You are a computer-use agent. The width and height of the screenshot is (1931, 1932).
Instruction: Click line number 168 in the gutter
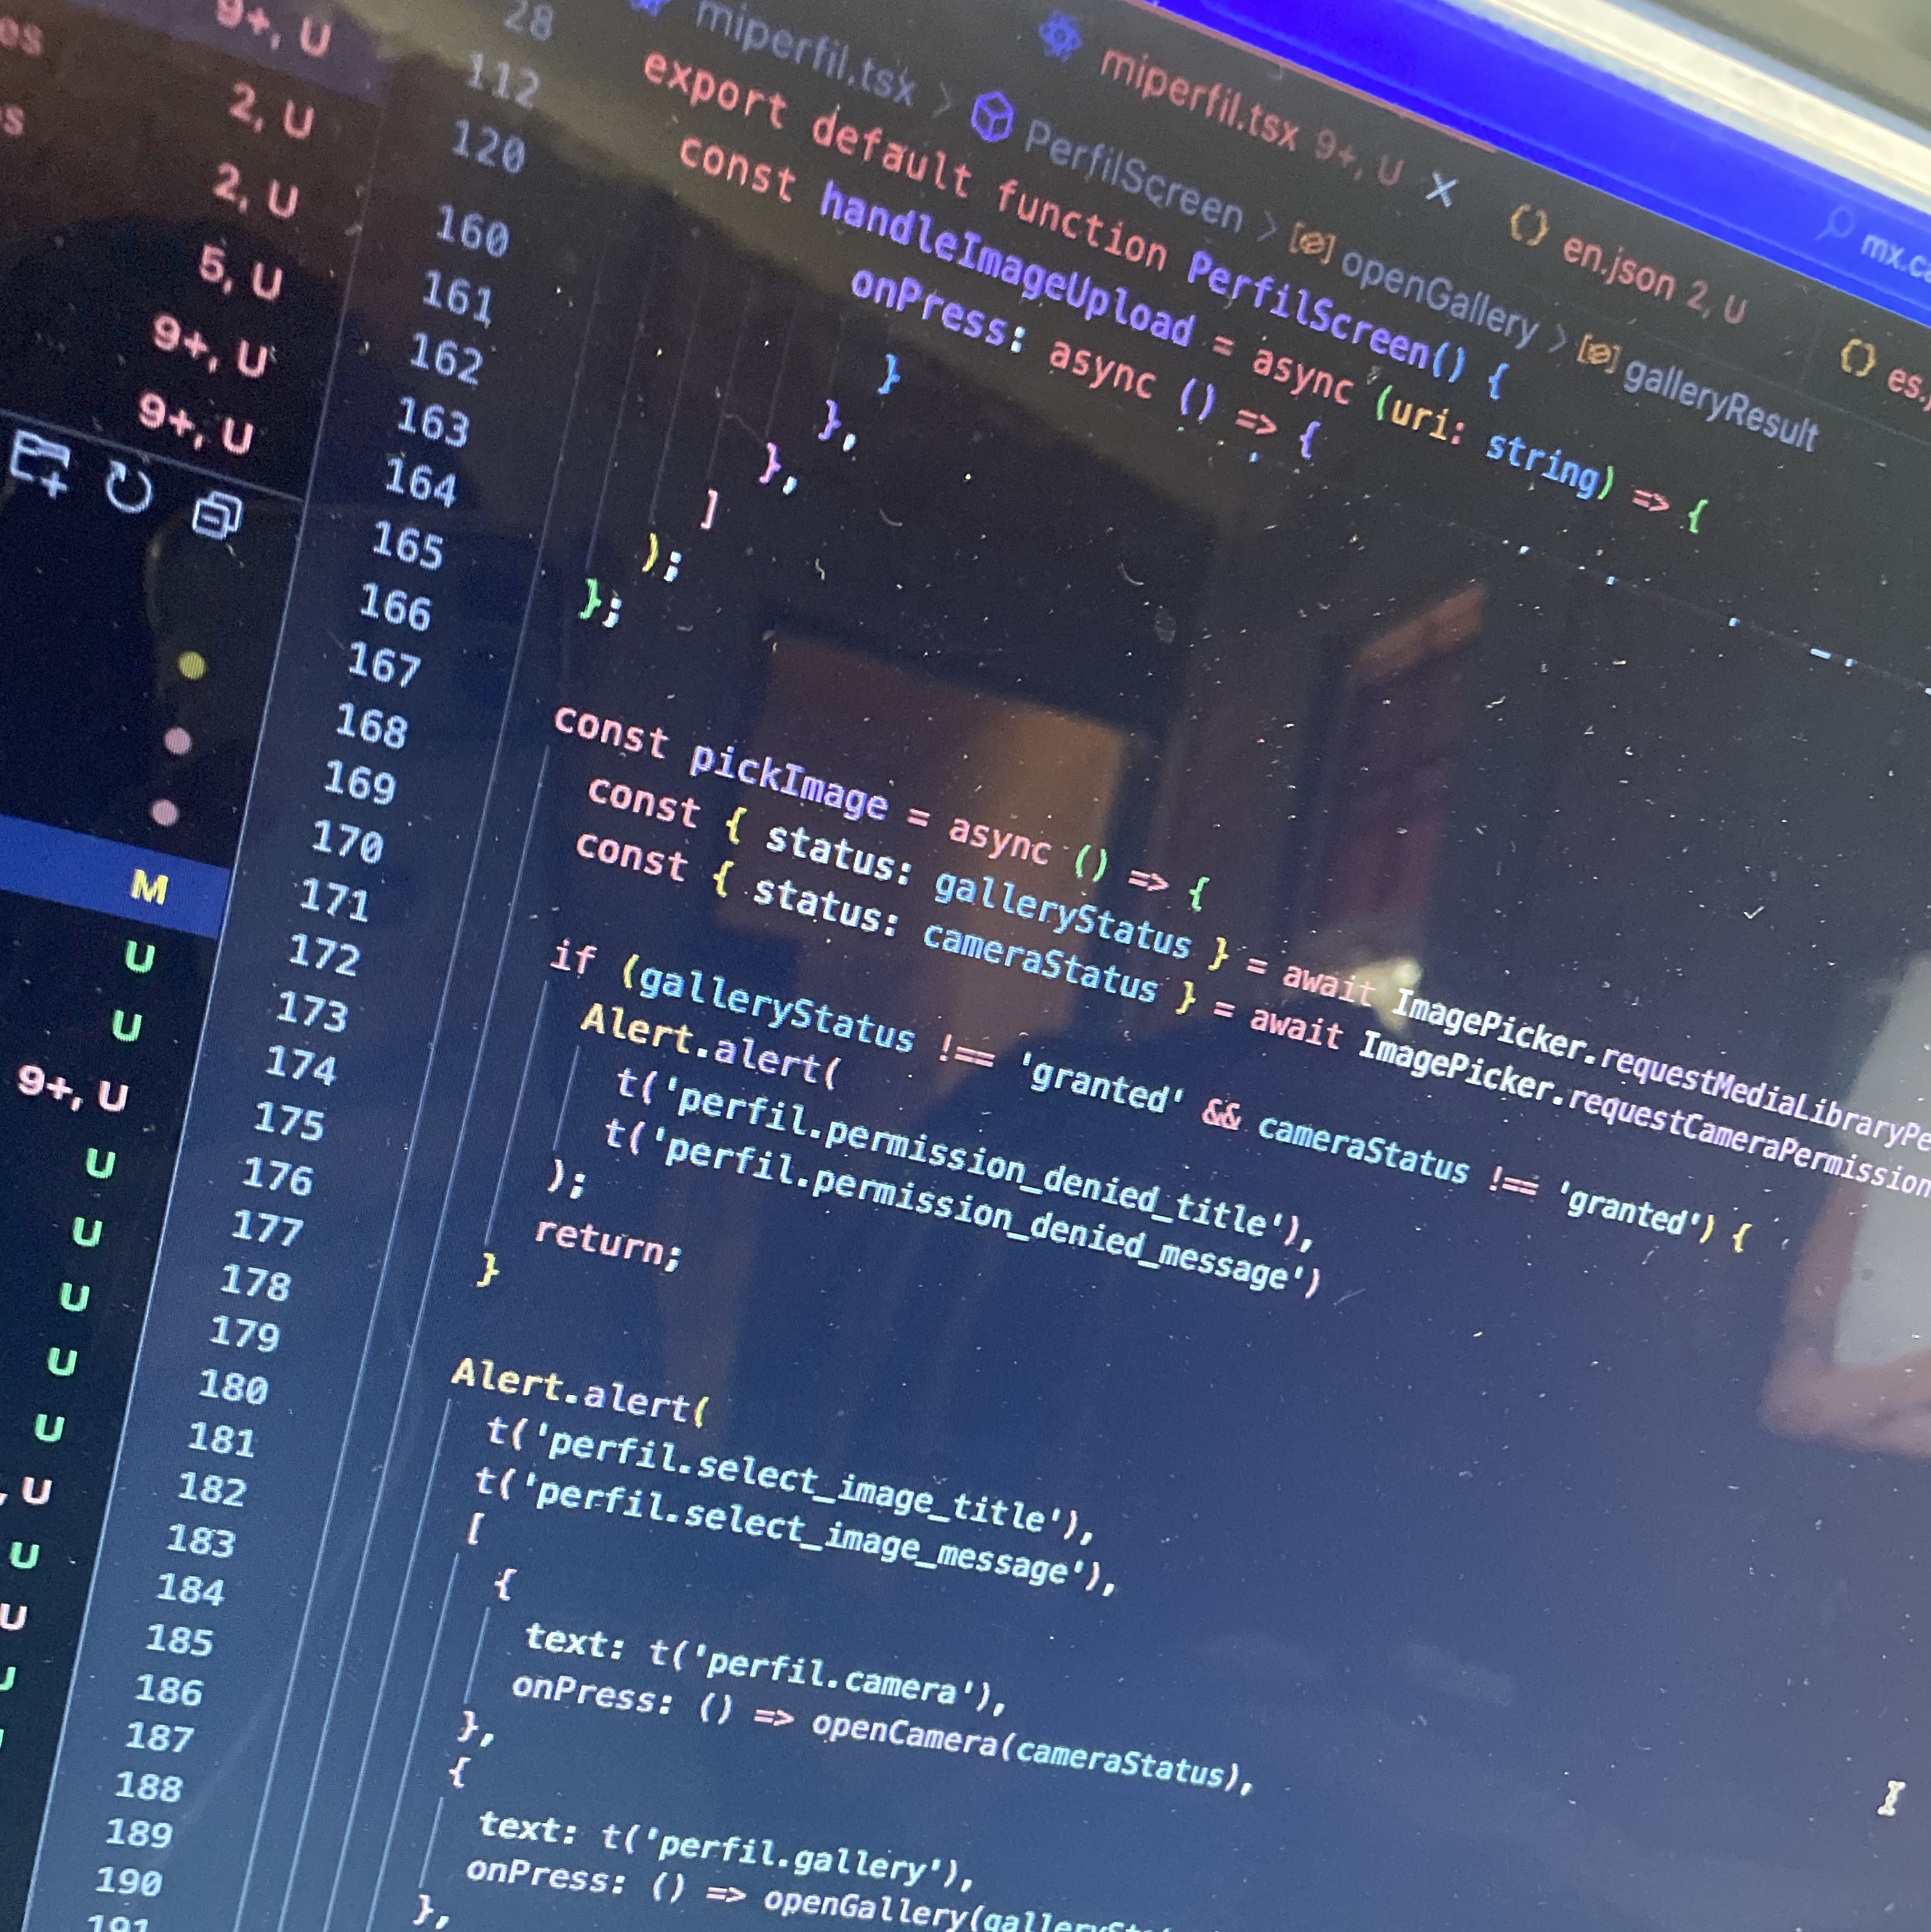click(371, 726)
